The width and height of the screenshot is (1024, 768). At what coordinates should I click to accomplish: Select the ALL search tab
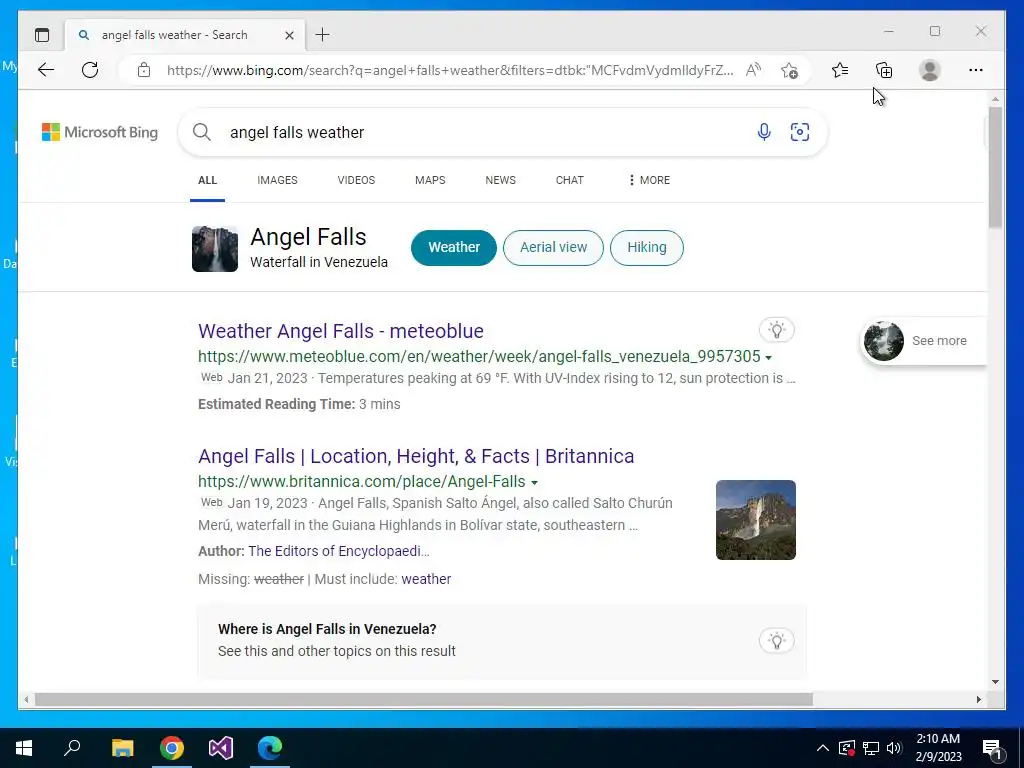pos(207,180)
